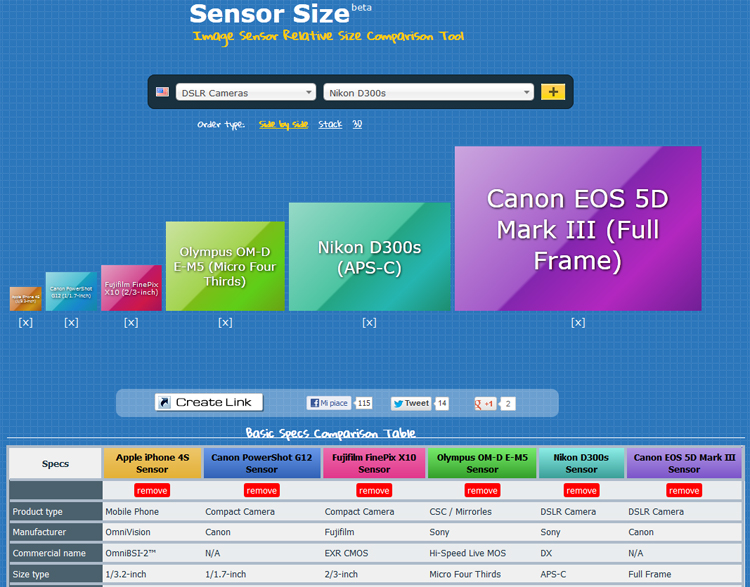
Task: Open the DSLR Cameras category dropdown
Action: coord(246,92)
